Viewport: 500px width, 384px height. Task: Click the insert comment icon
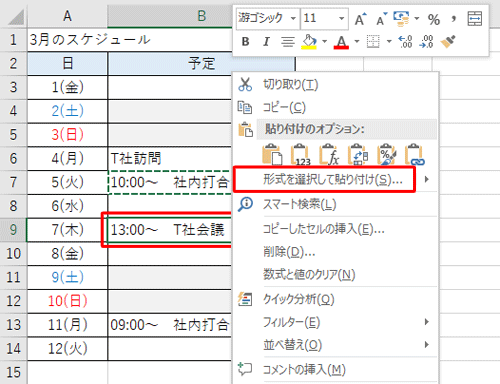245,369
